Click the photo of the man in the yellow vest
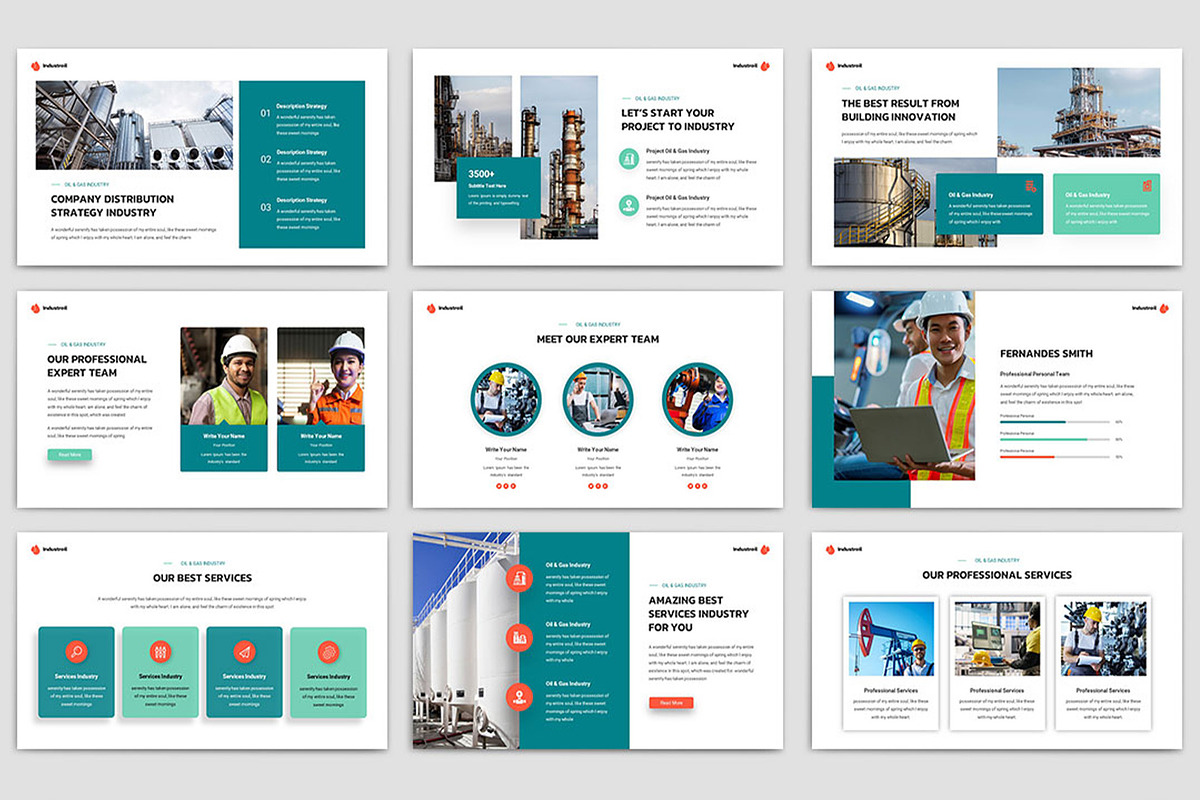 click(224, 376)
